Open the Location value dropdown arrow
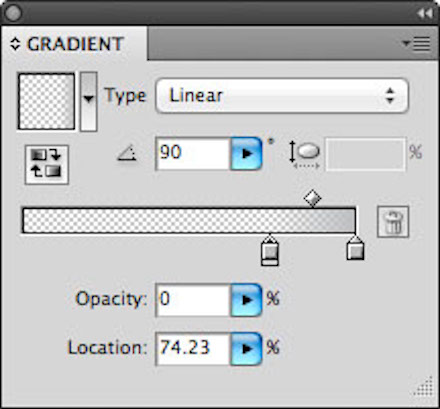This screenshot has width=440, height=409. point(246,349)
